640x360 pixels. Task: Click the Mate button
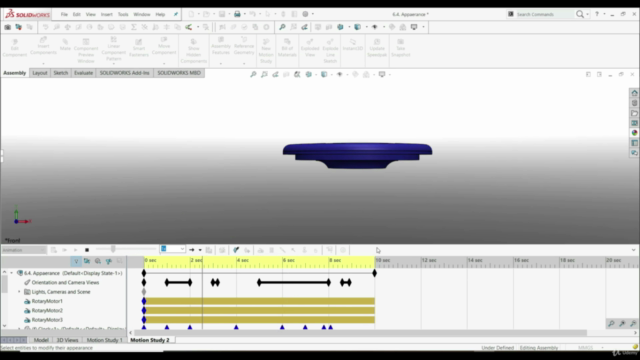coord(65,45)
